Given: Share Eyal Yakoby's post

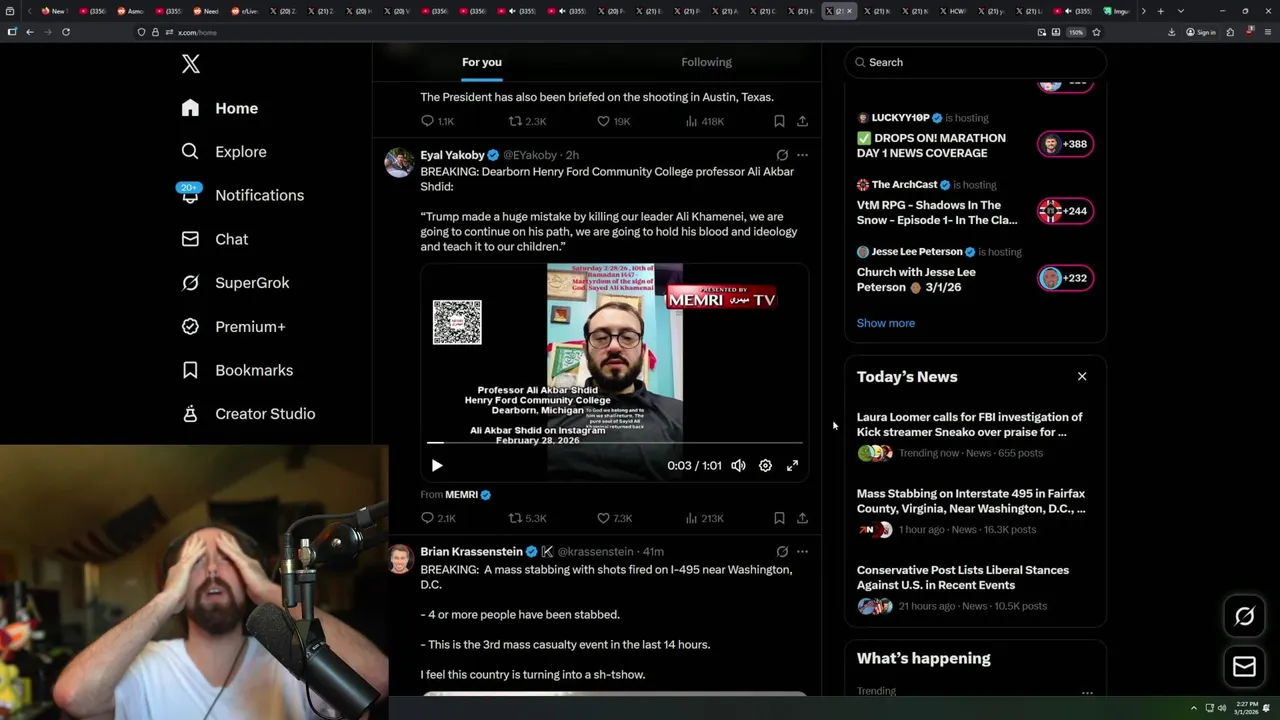Looking at the screenshot, I should point(802,518).
